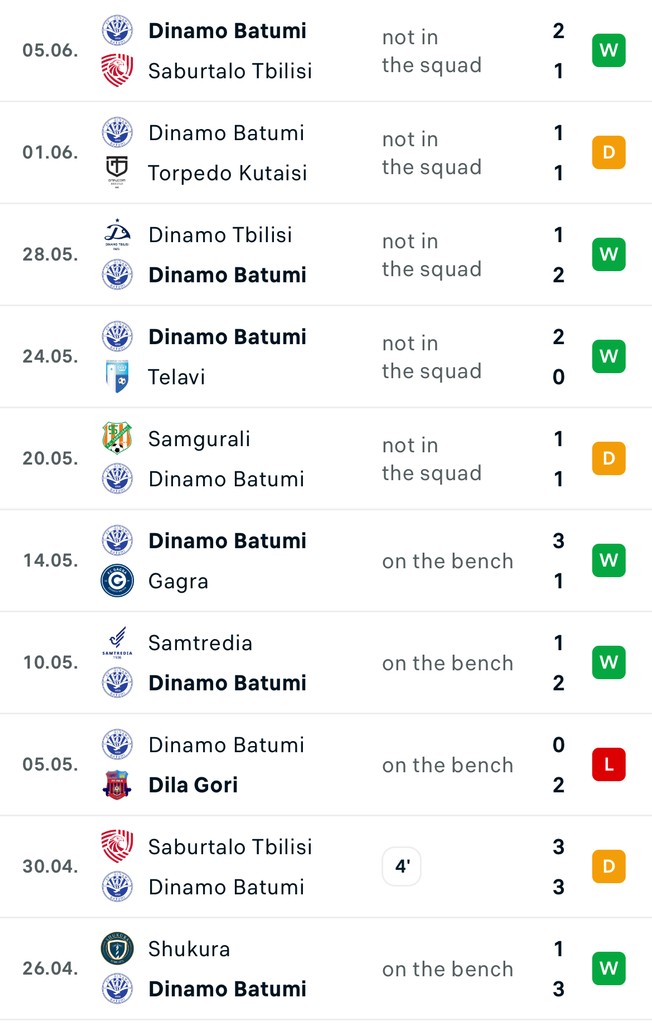The width and height of the screenshot is (652, 1024).
Task: Click the red L result badge
Action: [x=608, y=765]
